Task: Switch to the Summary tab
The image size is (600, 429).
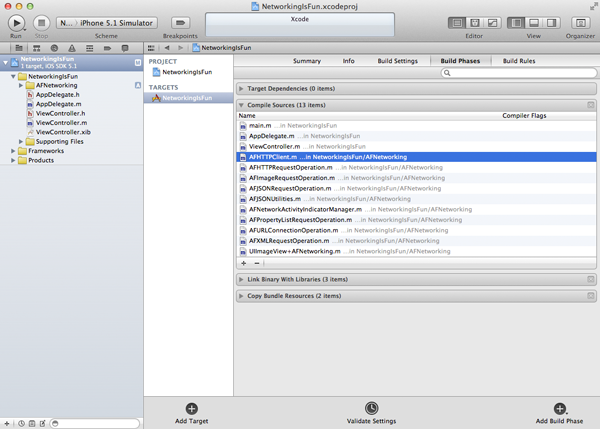Action: [x=307, y=61]
